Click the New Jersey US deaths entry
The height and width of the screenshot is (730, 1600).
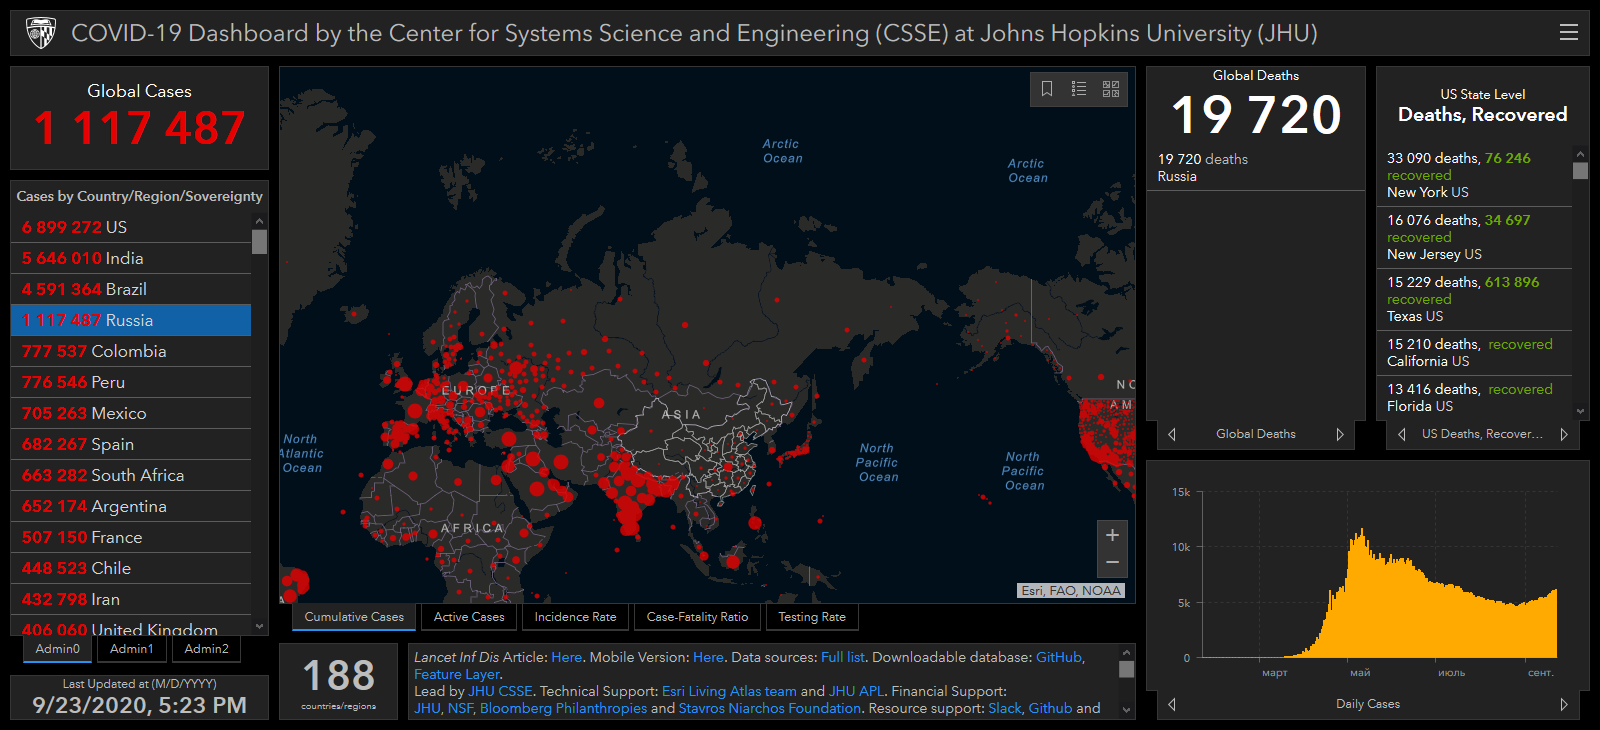(1475, 237)
